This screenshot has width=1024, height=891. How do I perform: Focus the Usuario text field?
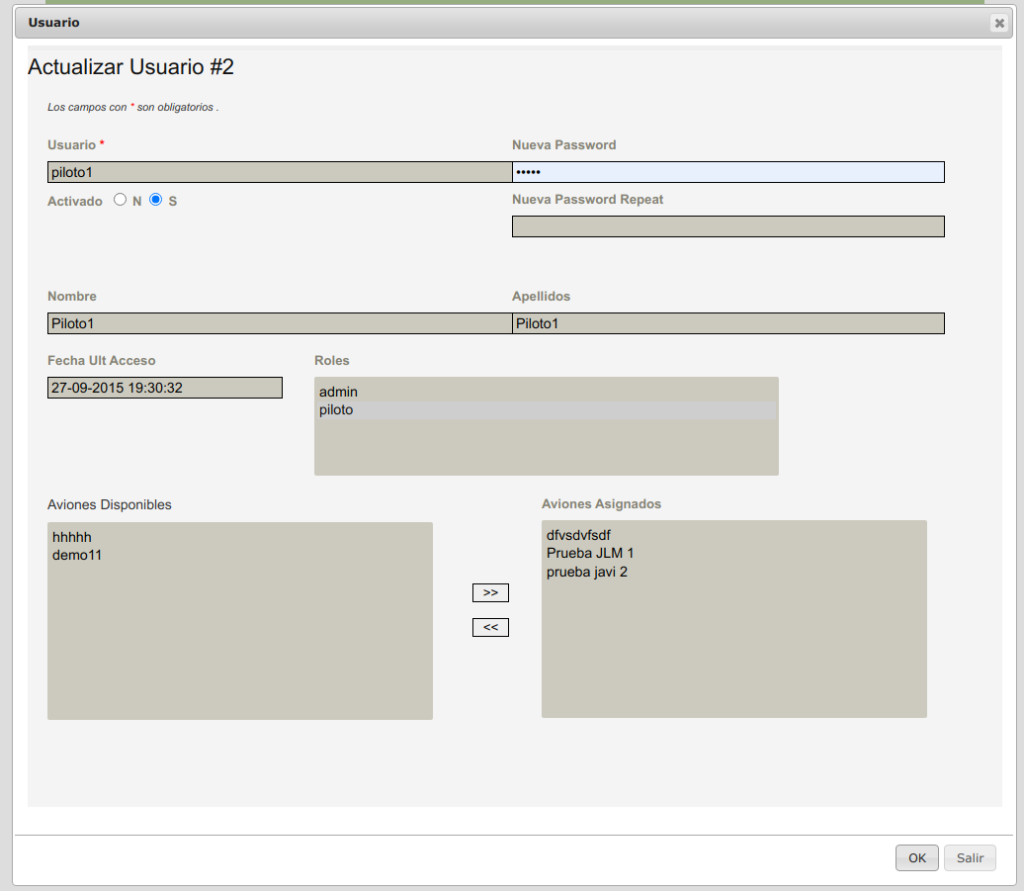(279, 172)
